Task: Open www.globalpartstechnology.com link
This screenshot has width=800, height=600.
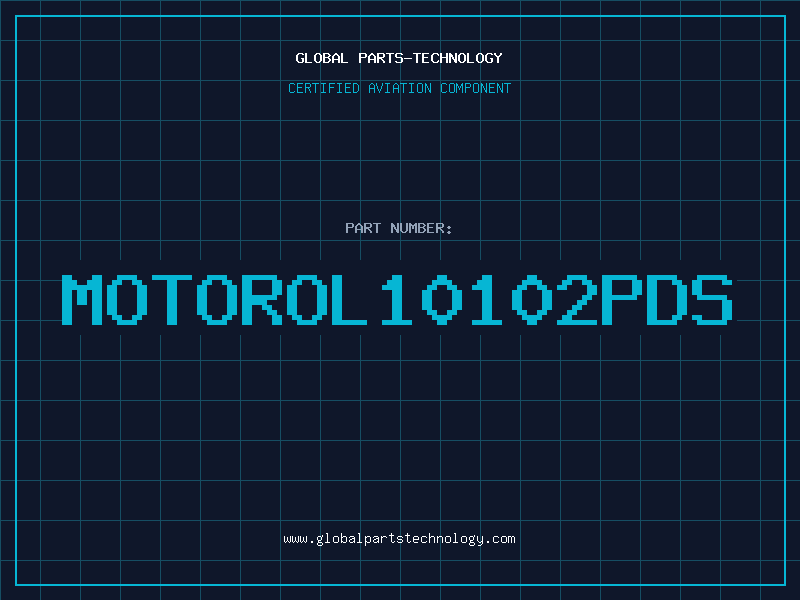Action: [x=399, y=539]
